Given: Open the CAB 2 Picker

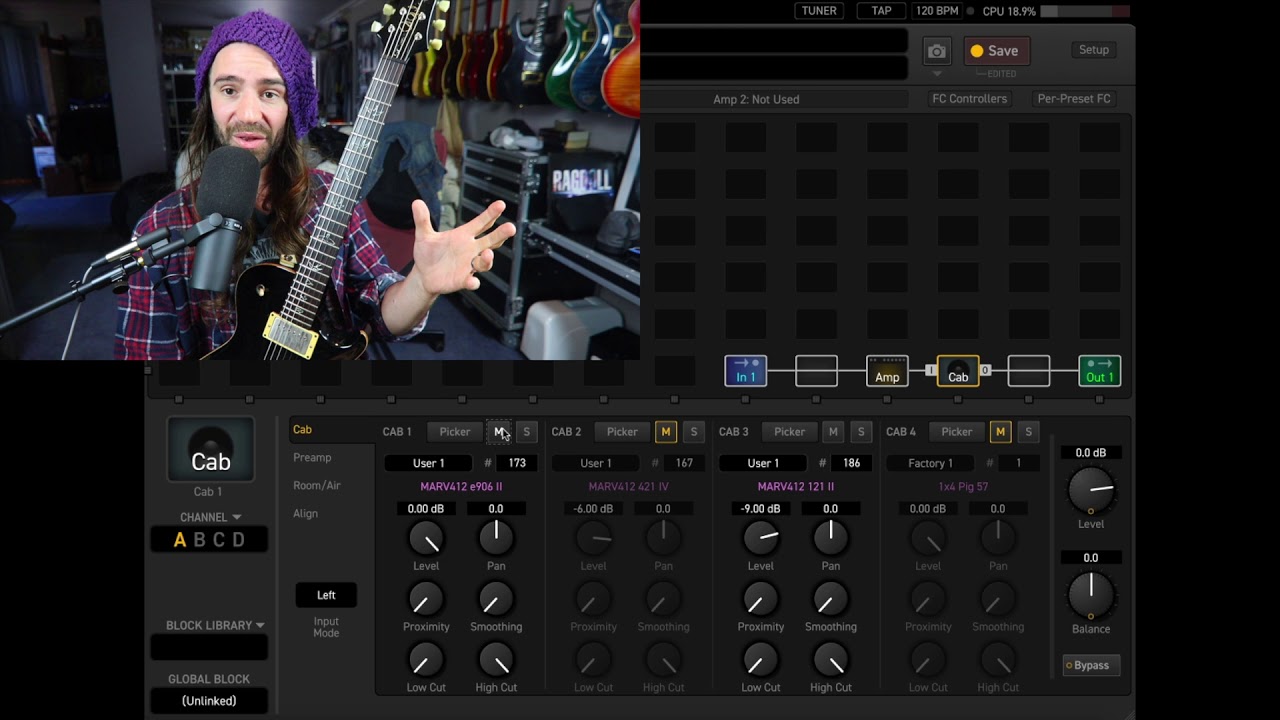Looking at the screenshot, I should click(x=622, y=432).
